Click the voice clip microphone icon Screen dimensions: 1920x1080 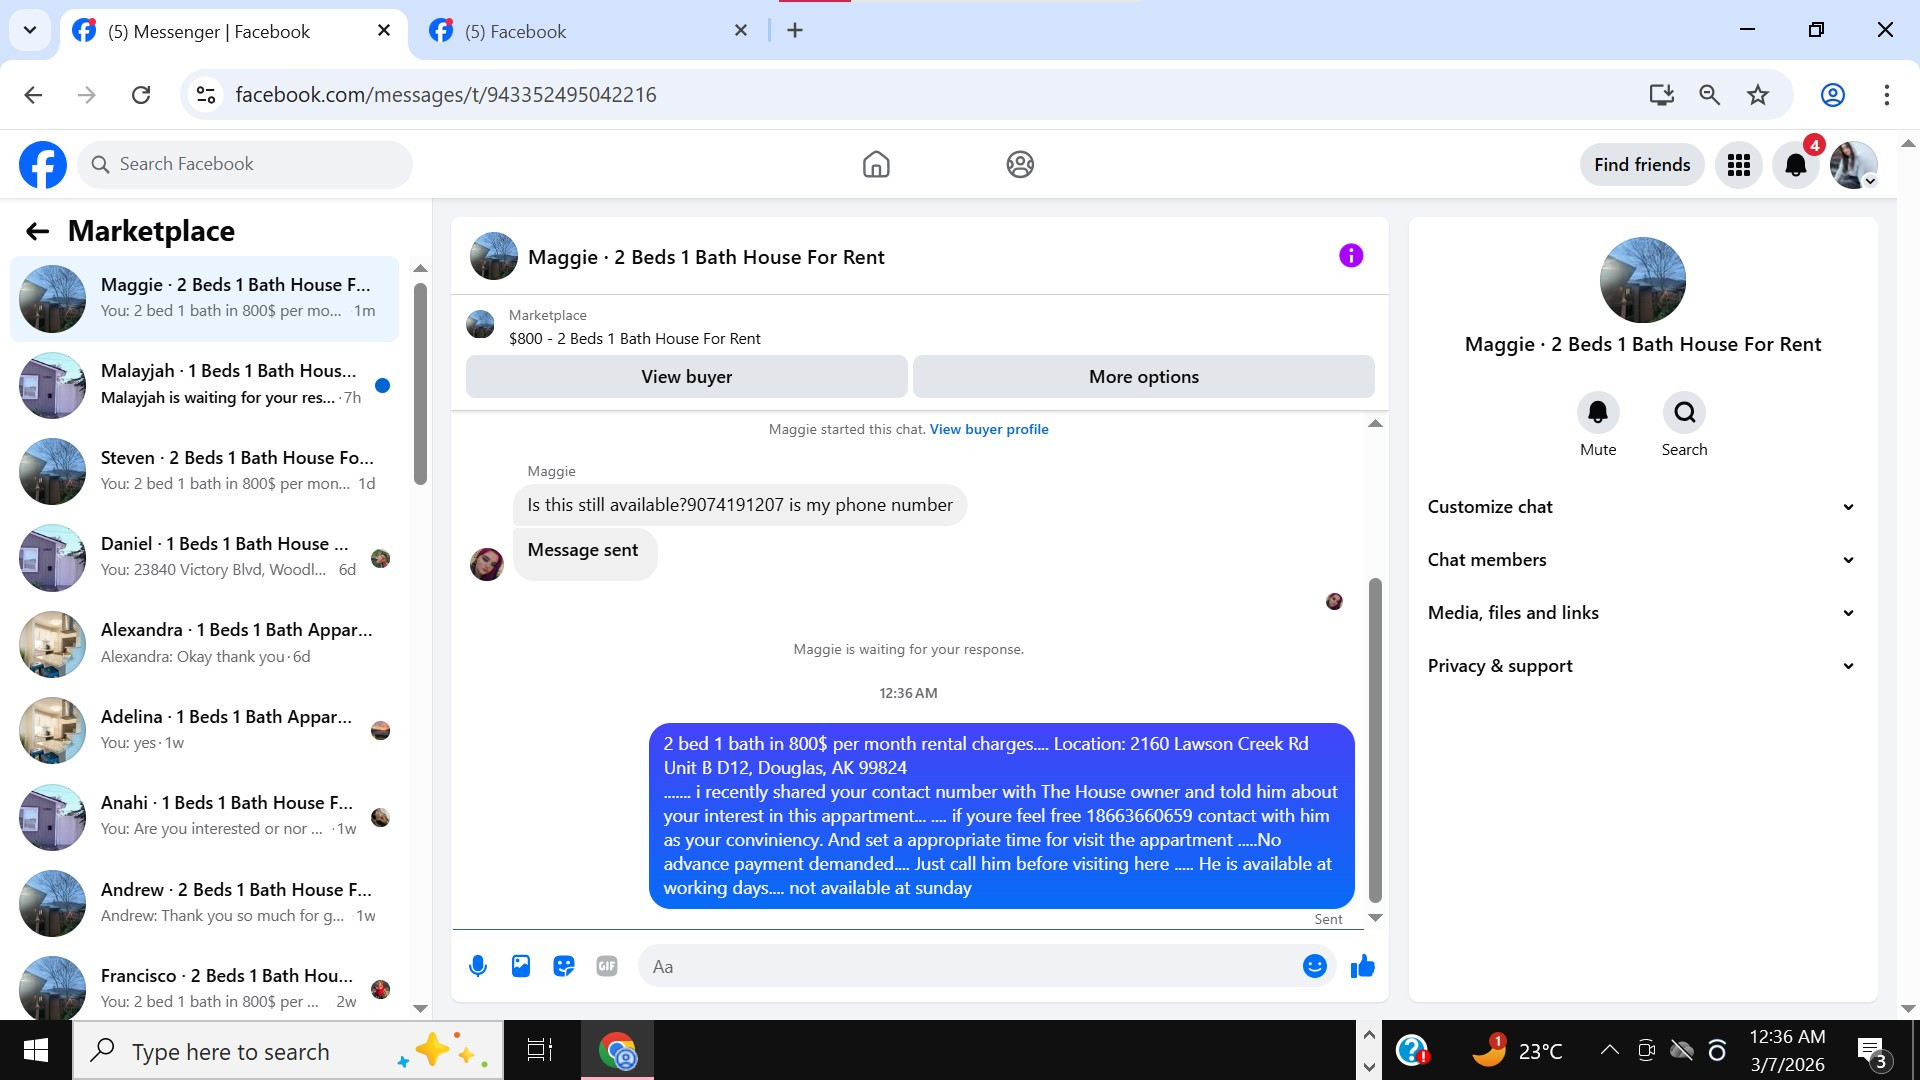click(478, 966)
